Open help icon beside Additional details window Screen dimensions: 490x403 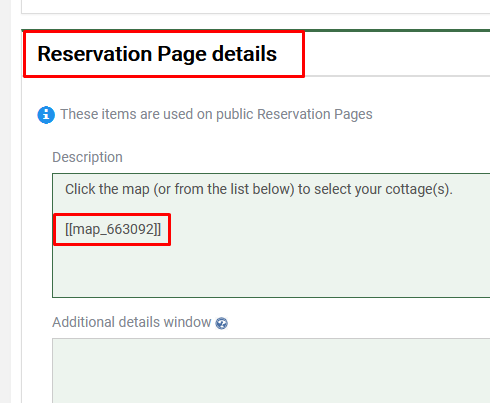tap(221, 323)
